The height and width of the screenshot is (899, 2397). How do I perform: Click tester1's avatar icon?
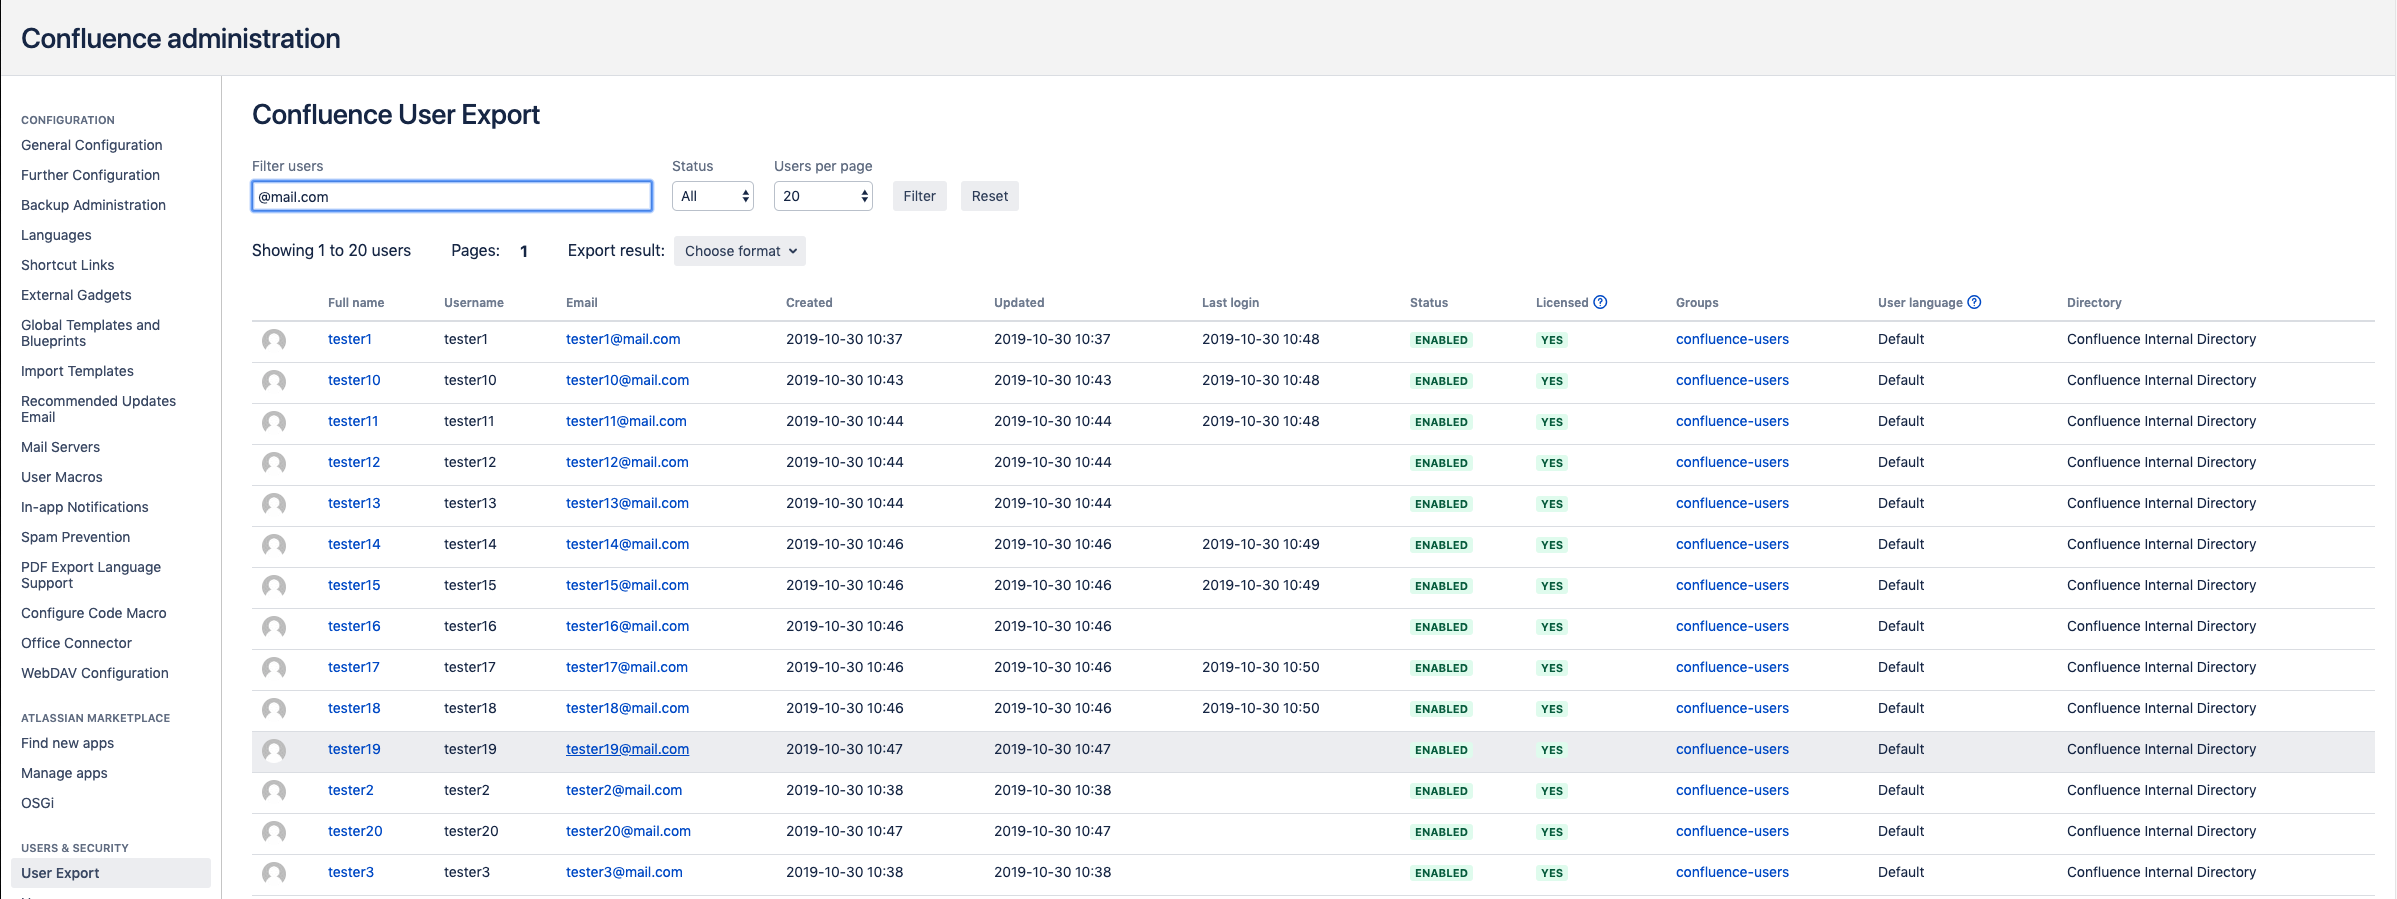(x=274, y=340)
